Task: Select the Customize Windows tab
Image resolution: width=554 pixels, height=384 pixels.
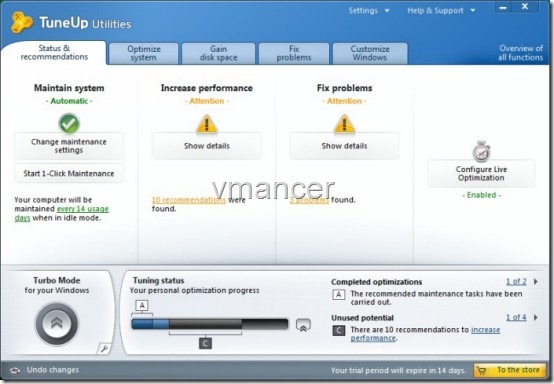Action: tap(370, 53)
